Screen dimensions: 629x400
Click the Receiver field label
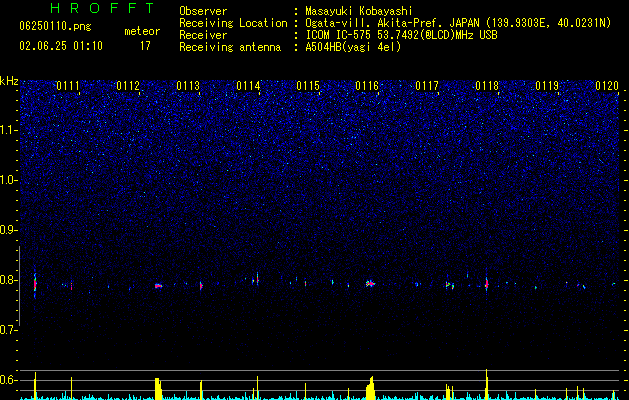tap(203, 35)
